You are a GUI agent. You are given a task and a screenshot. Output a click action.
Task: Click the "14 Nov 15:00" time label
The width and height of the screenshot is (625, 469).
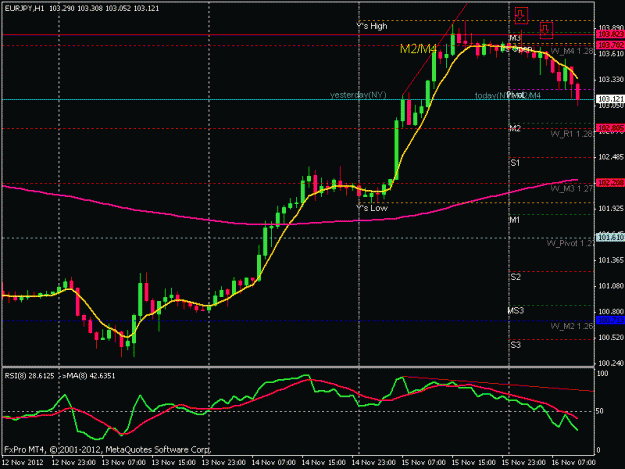tap(324, 463)
